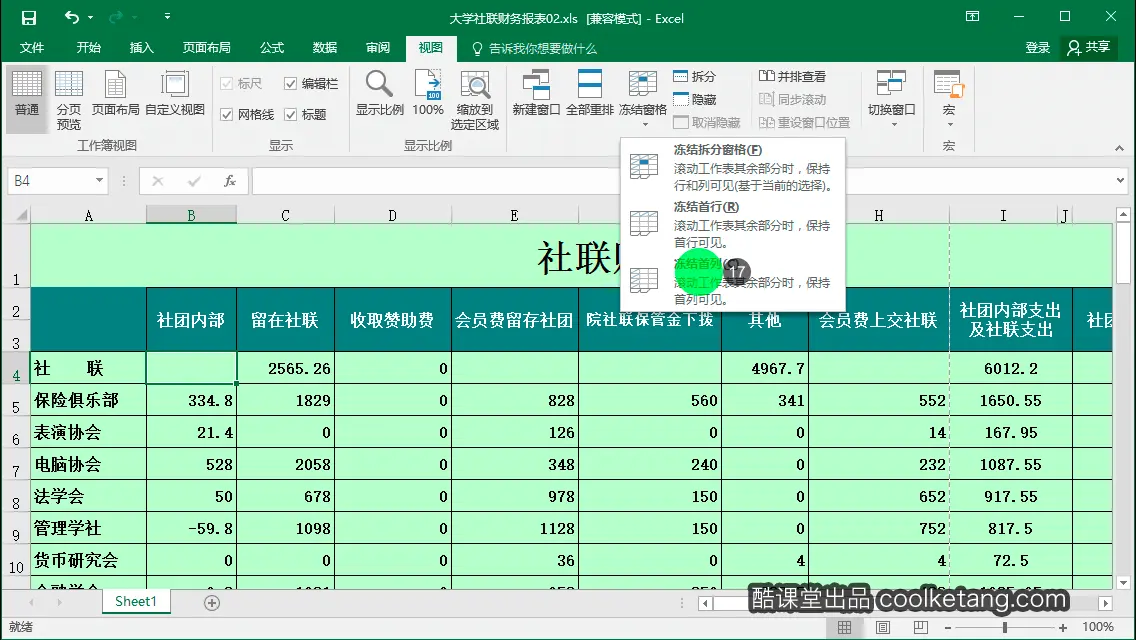1136x640 pixels.
Task: Switch to Page Break Preview in status bar
Action: (x=920, y=627)
